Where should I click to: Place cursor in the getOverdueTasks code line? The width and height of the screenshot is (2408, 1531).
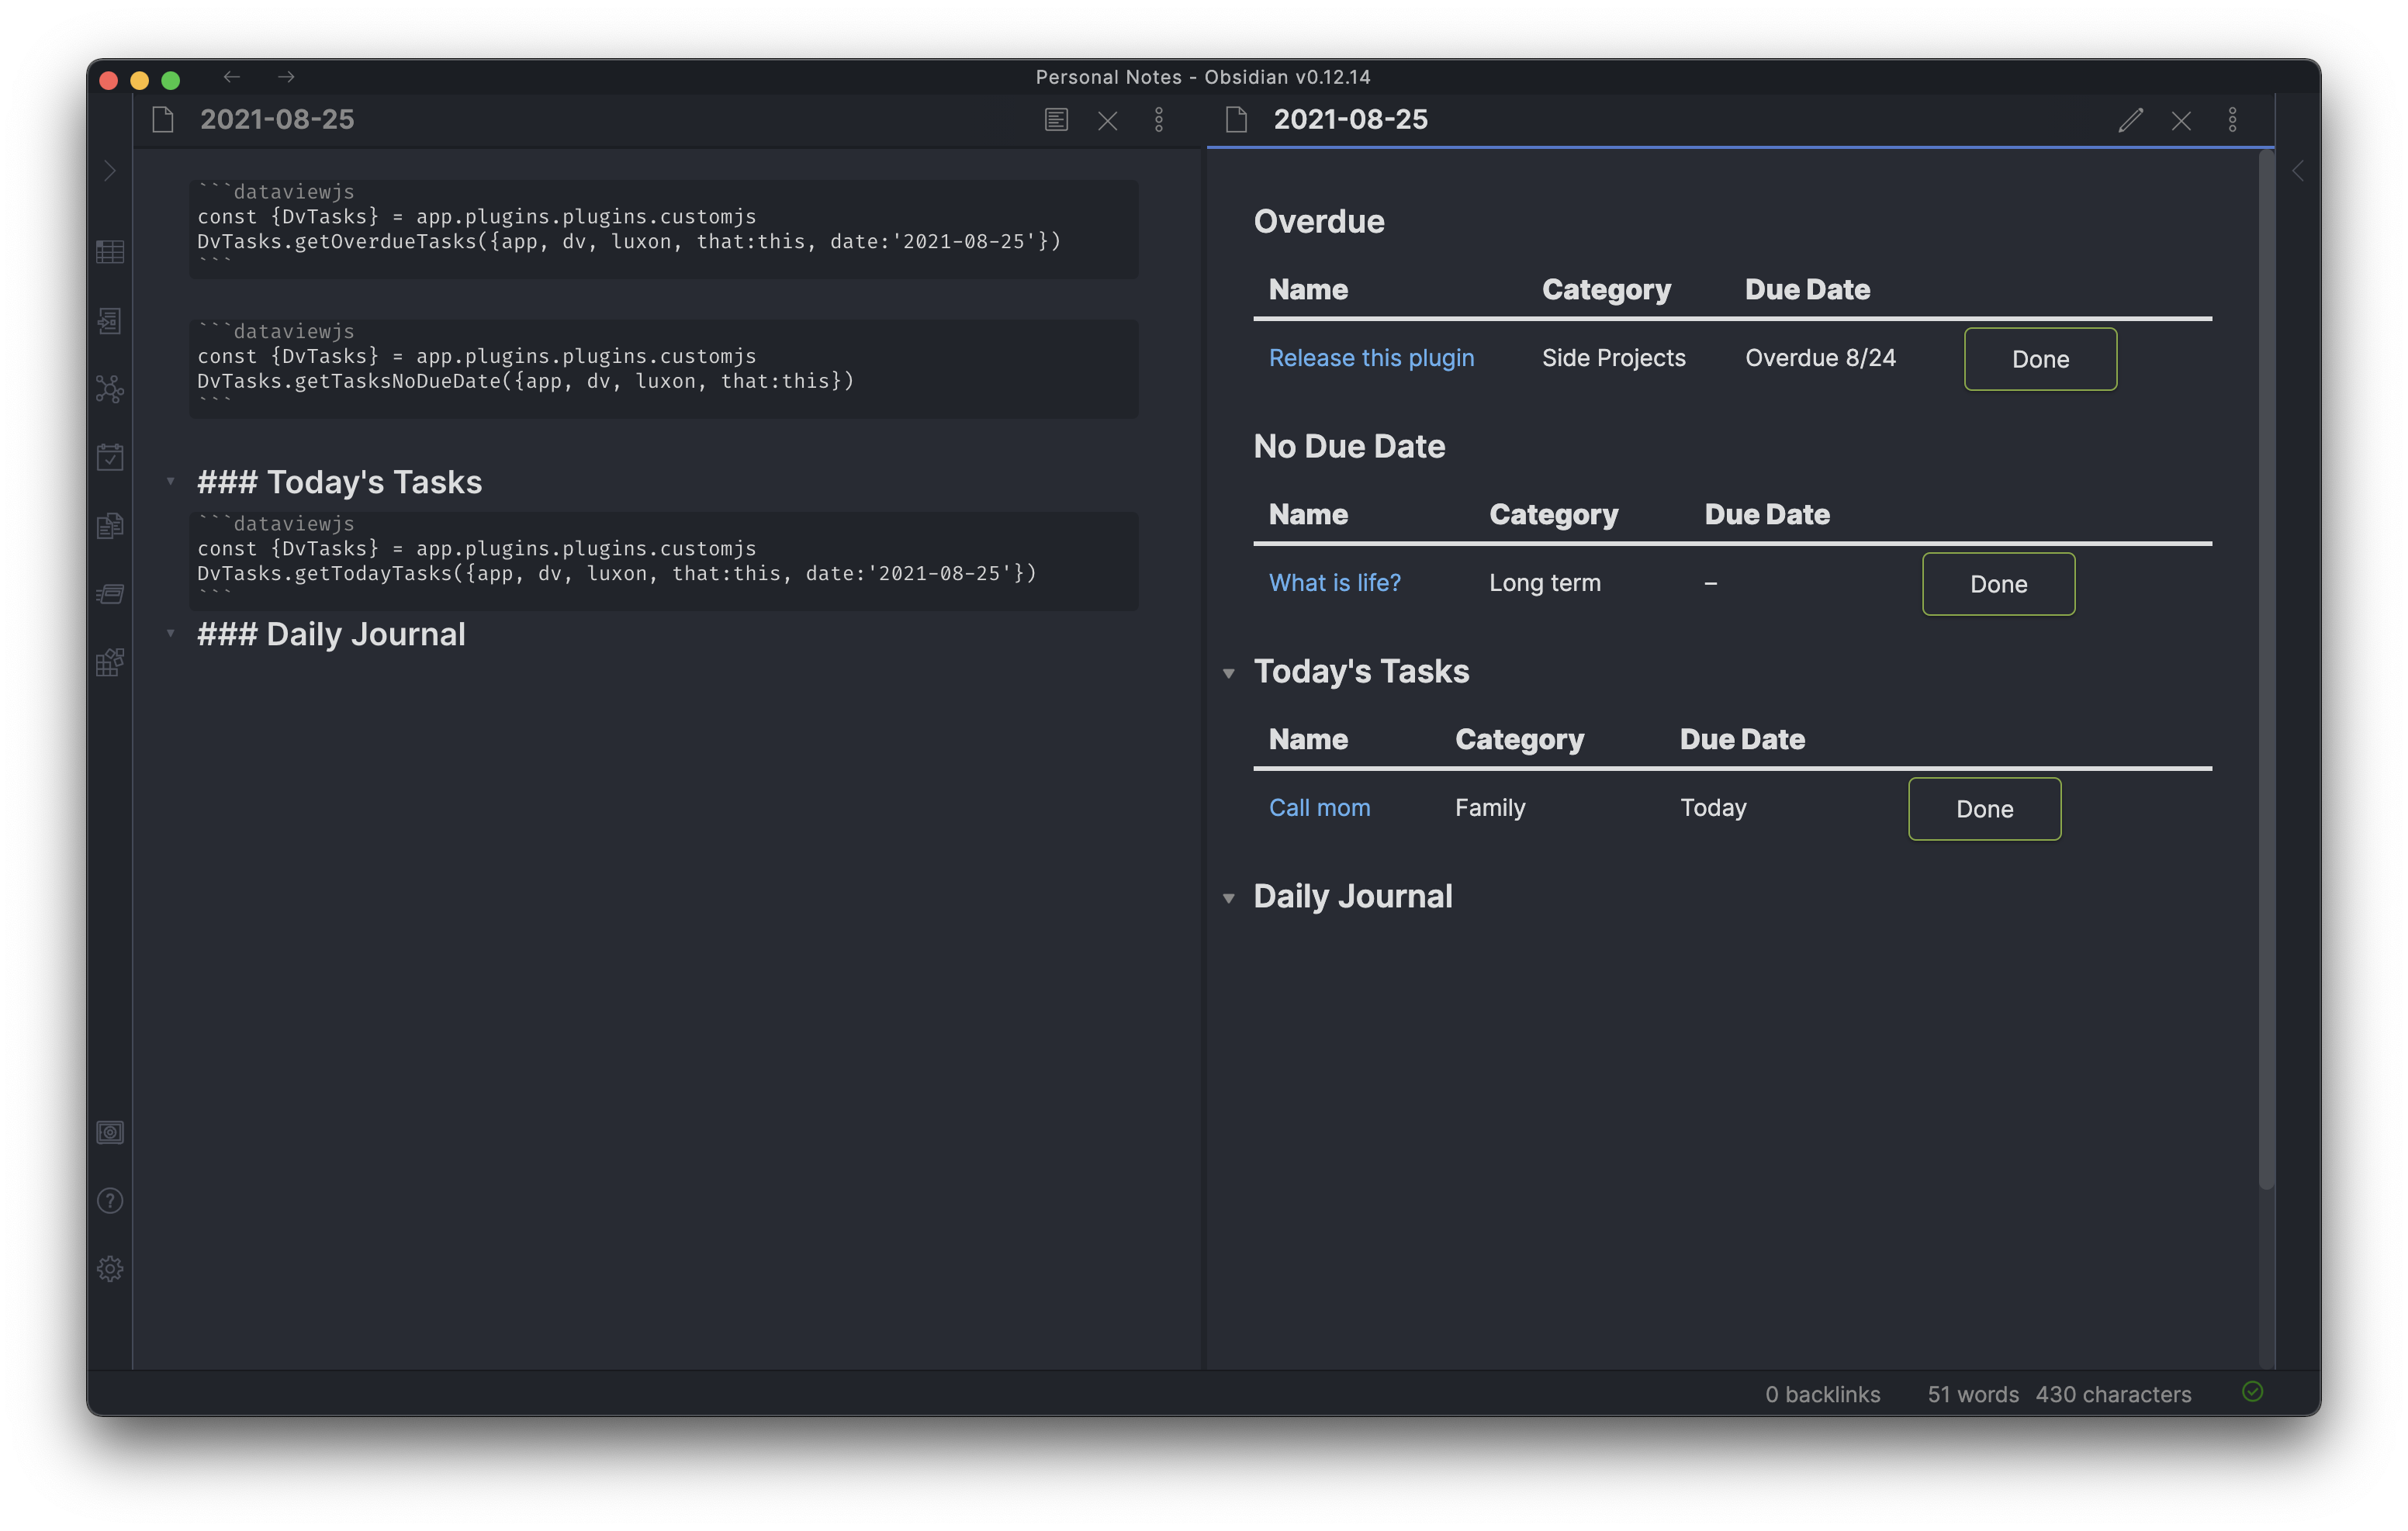628,241
